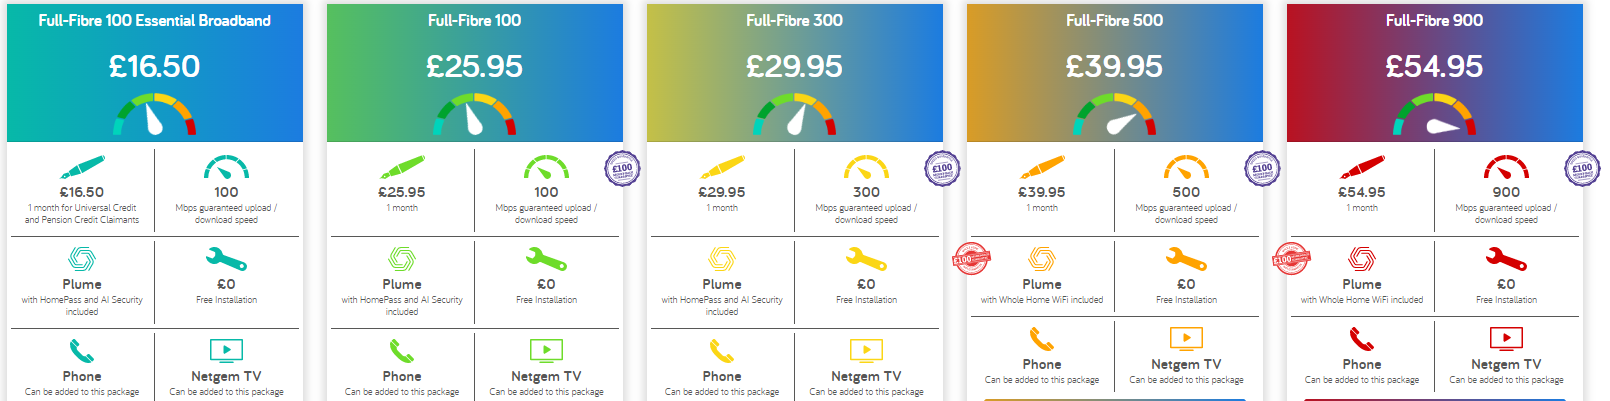Click the orange wrench Free Installation icon

point(1186,260)
